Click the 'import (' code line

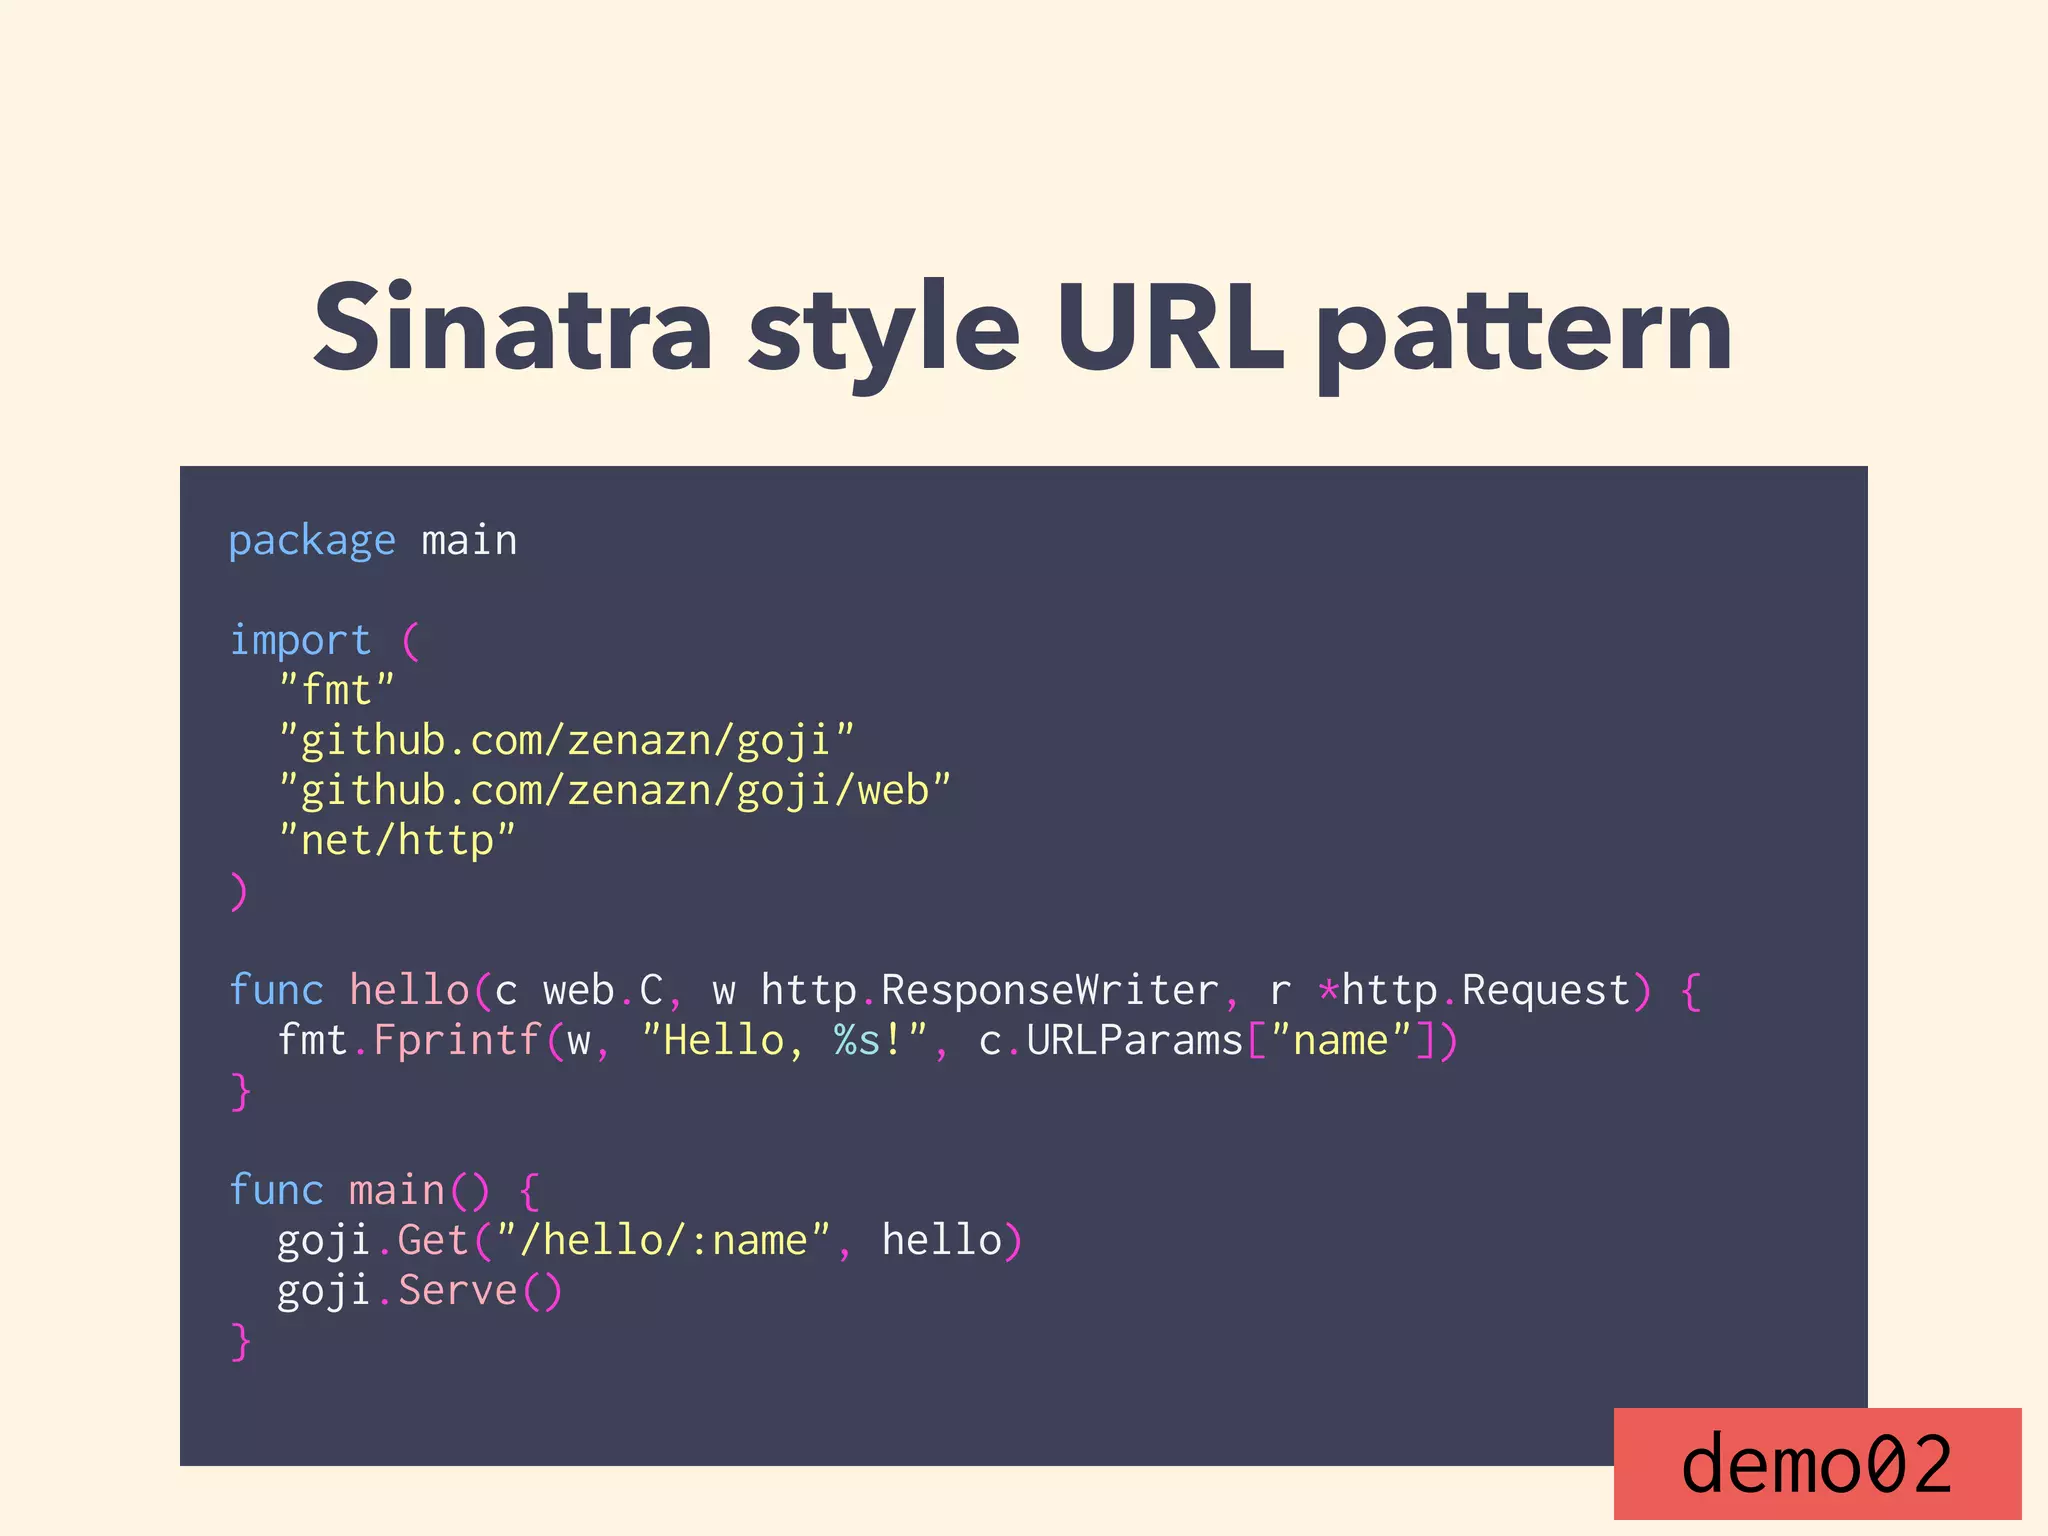pyautogui.click(x=325, y=640)
